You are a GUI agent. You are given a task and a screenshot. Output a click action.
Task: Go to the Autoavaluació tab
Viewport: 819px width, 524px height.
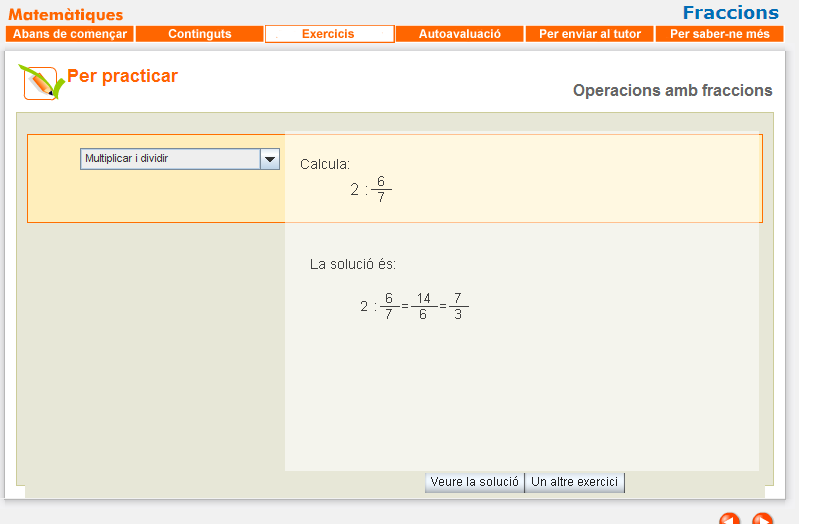(459, 34)
